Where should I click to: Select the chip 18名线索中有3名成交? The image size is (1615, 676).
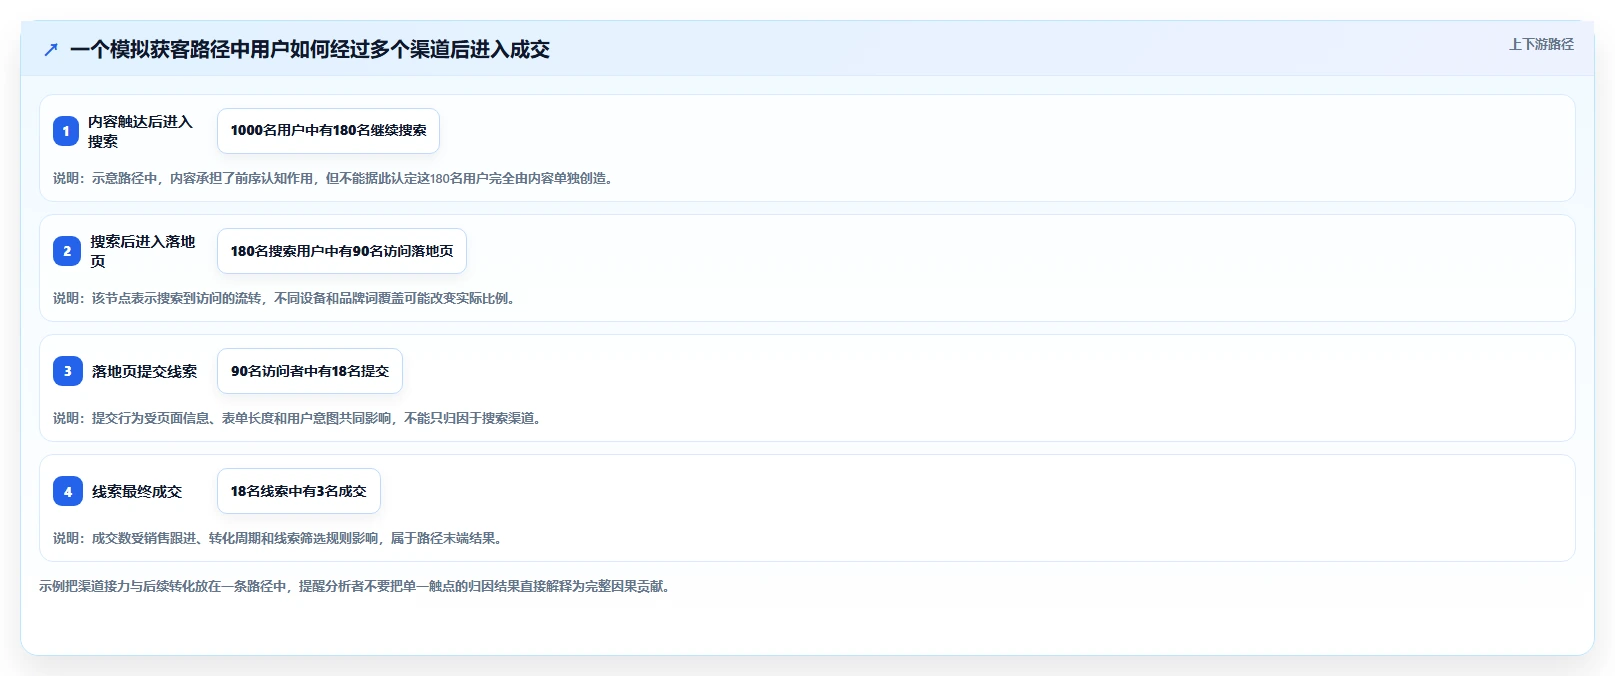coord(299,491)
